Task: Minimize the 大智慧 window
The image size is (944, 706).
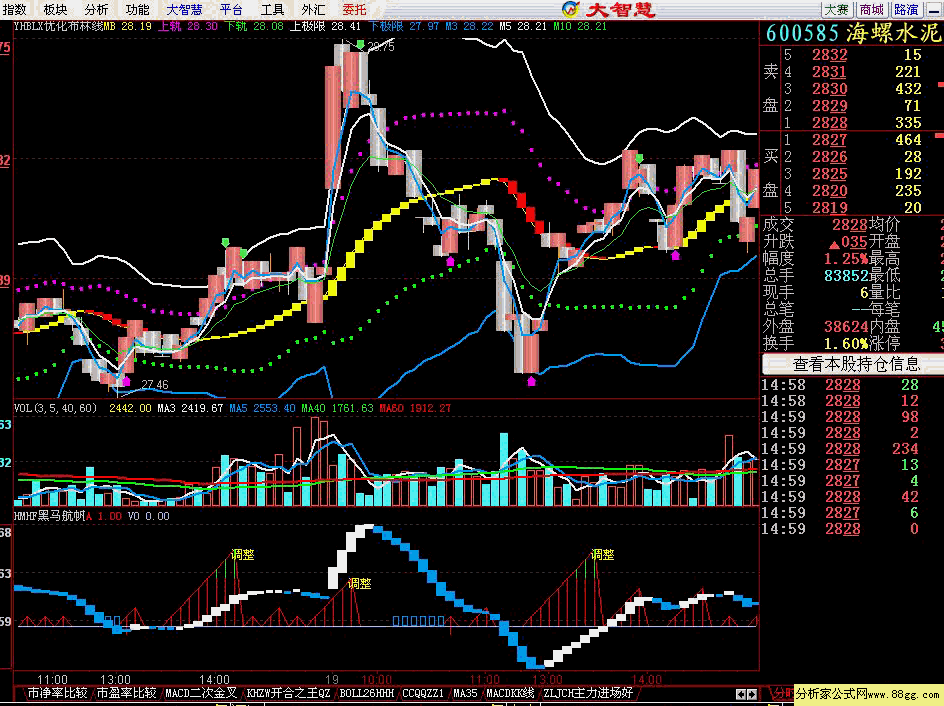Action: tap(934, 10)
